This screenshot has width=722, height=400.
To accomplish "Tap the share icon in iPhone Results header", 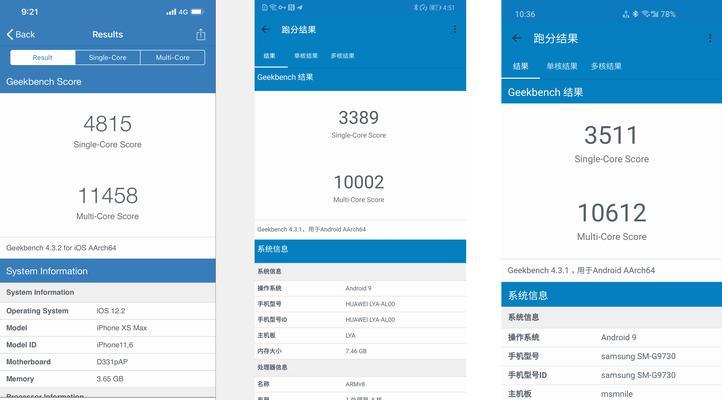I will pyautogui.click(x=200, y=35).
